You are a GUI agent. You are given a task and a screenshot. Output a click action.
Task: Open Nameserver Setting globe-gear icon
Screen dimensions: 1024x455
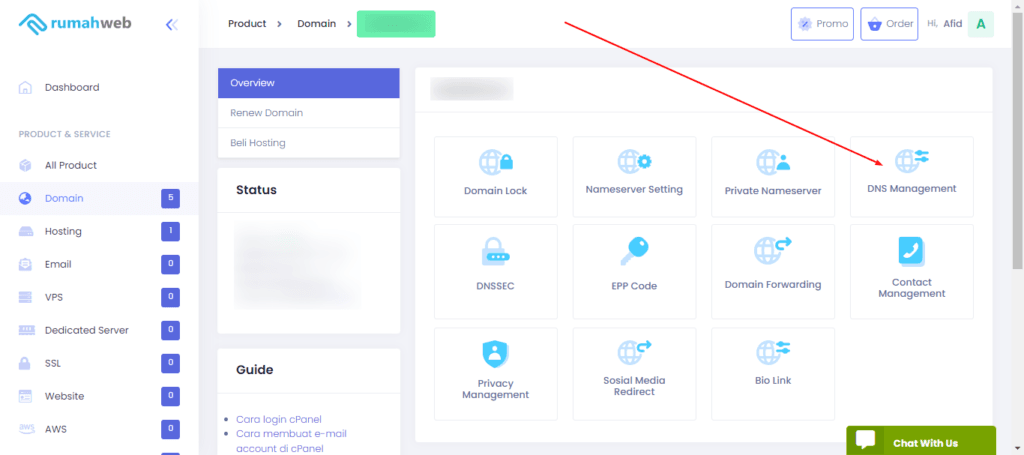(634, 161)
